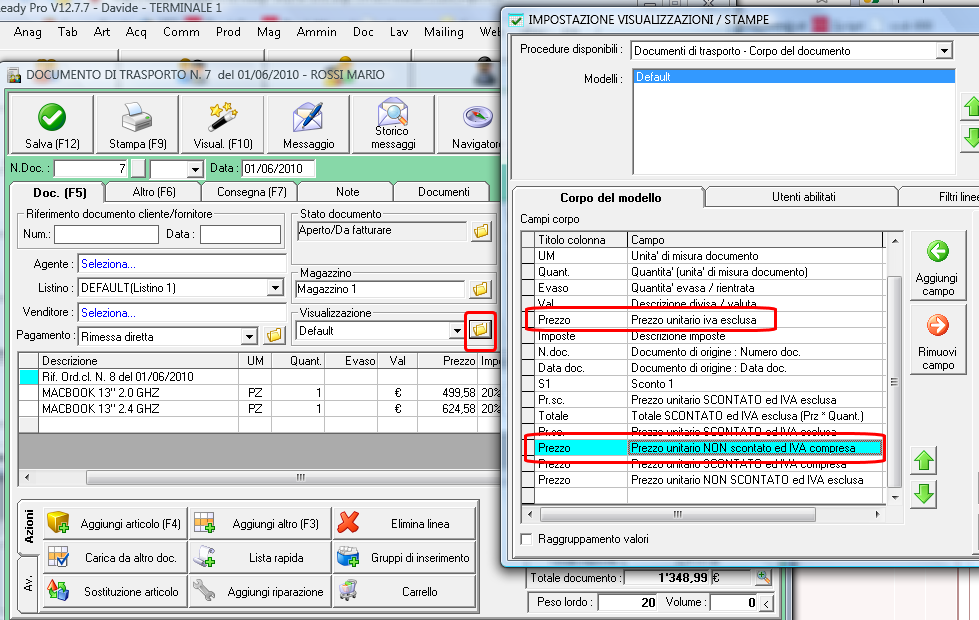Screen dimensions: 979x620
Task: Switch to Utenti abilitati tab
Action: click(x=804, y=197)
